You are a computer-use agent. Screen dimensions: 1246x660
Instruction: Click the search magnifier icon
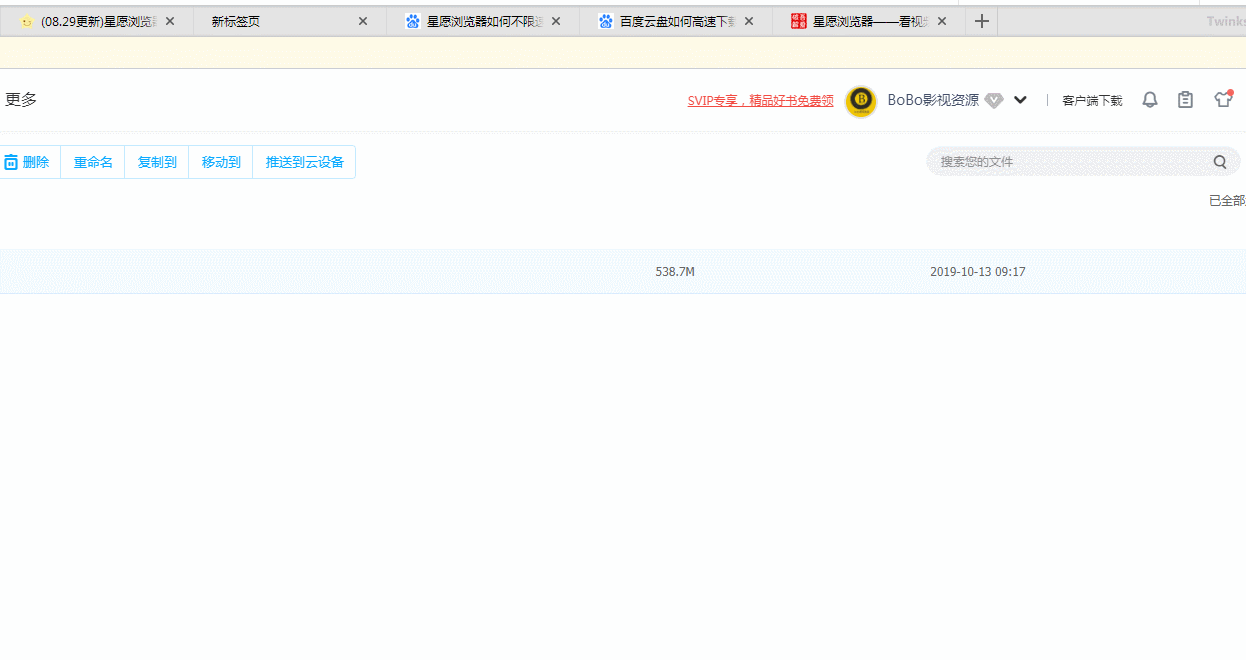click(1220, 162)
